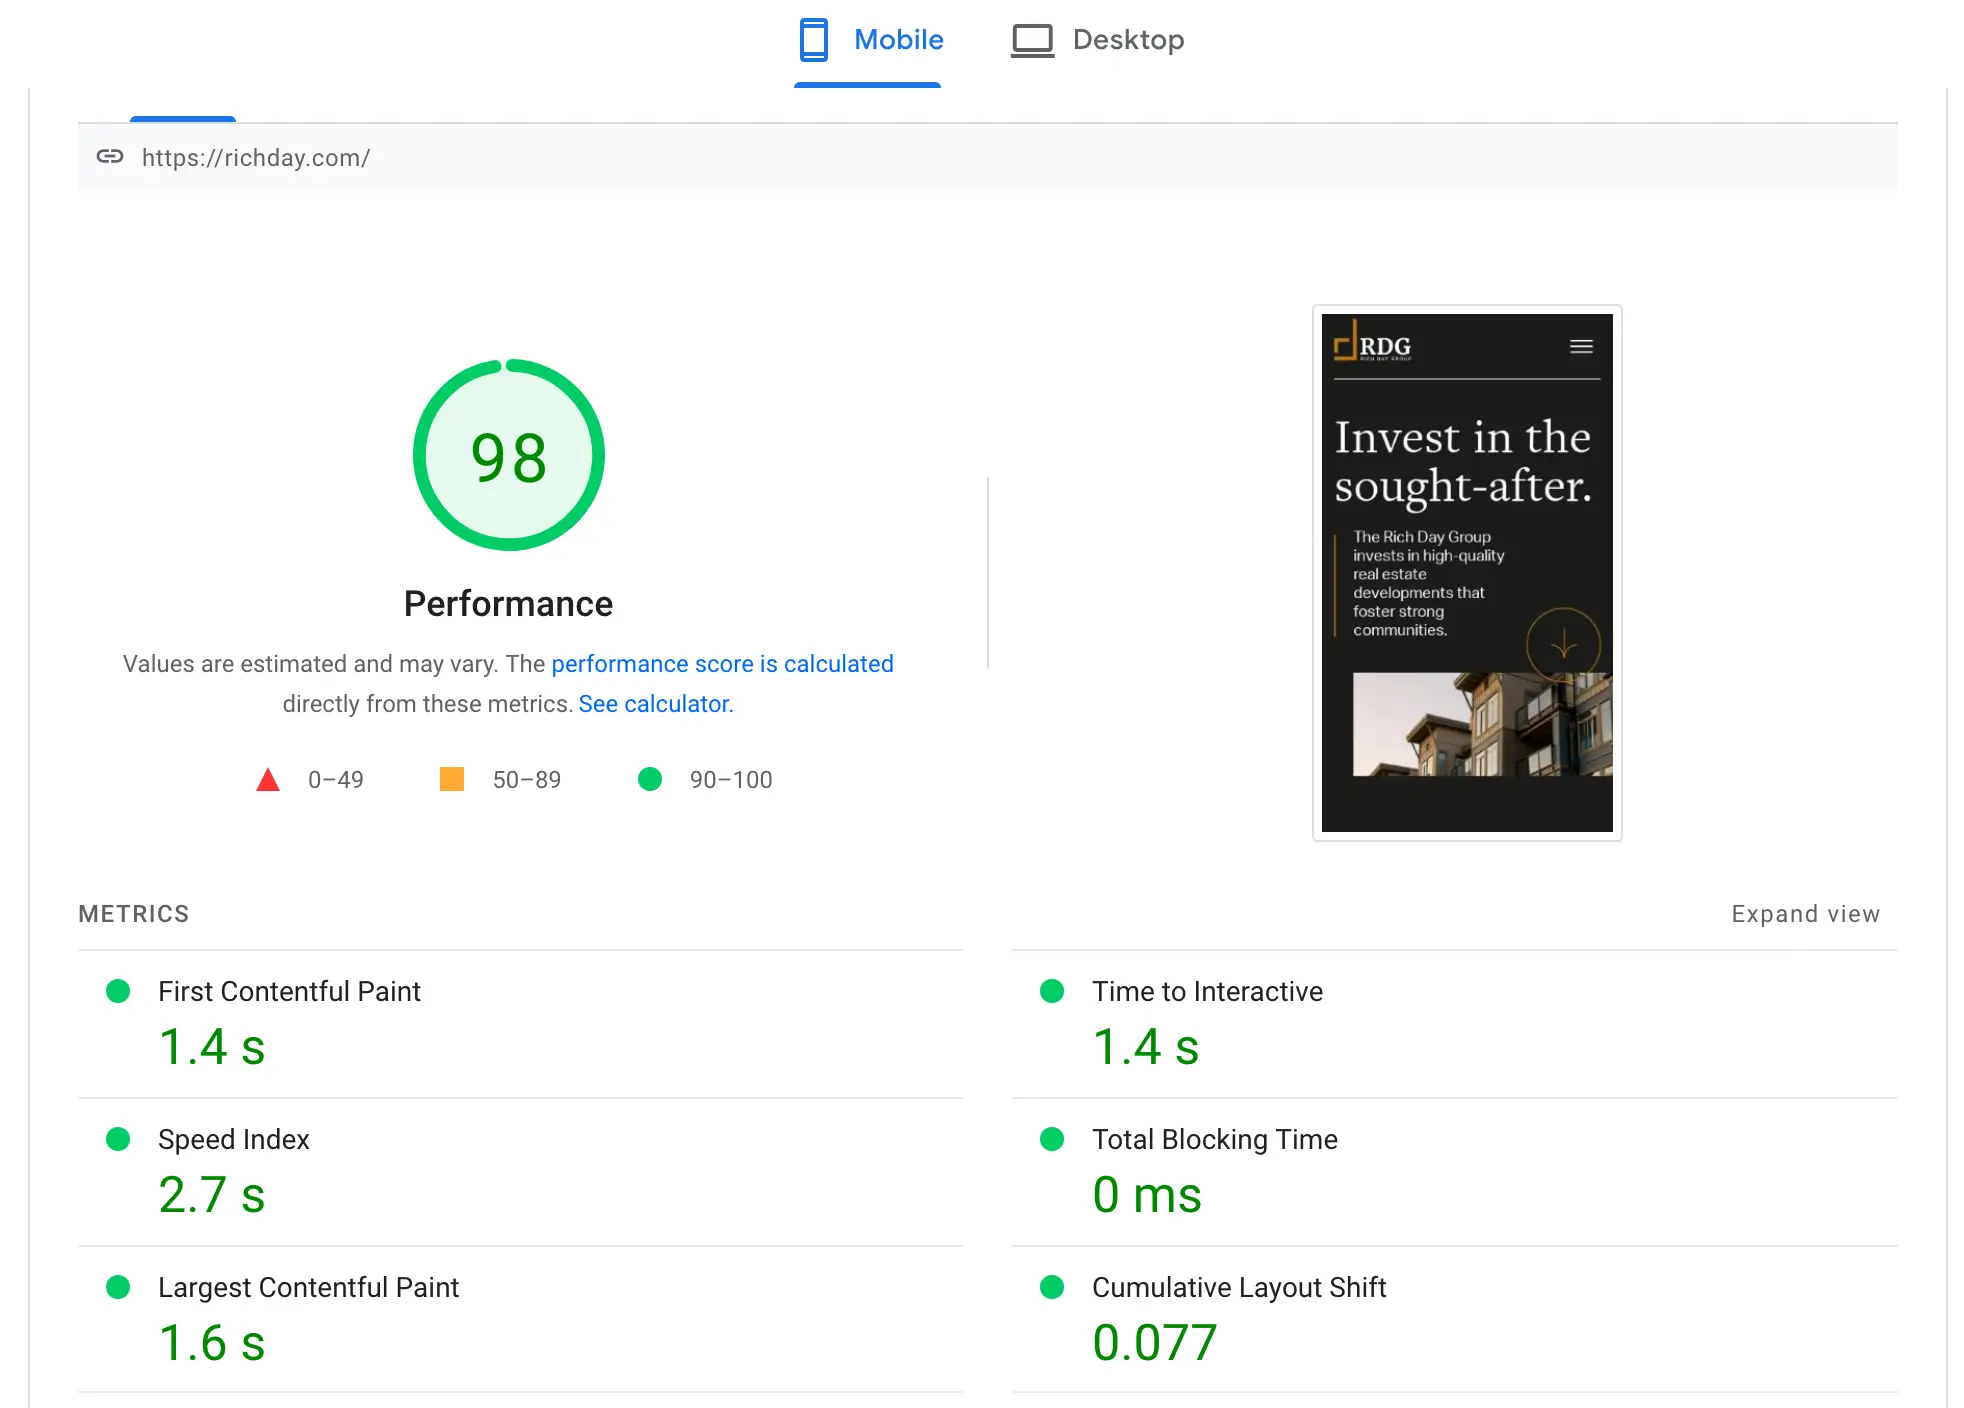1964x1408 pixels.
Task: Click the down-arrow circle in screenshot
Action: 1564,645
